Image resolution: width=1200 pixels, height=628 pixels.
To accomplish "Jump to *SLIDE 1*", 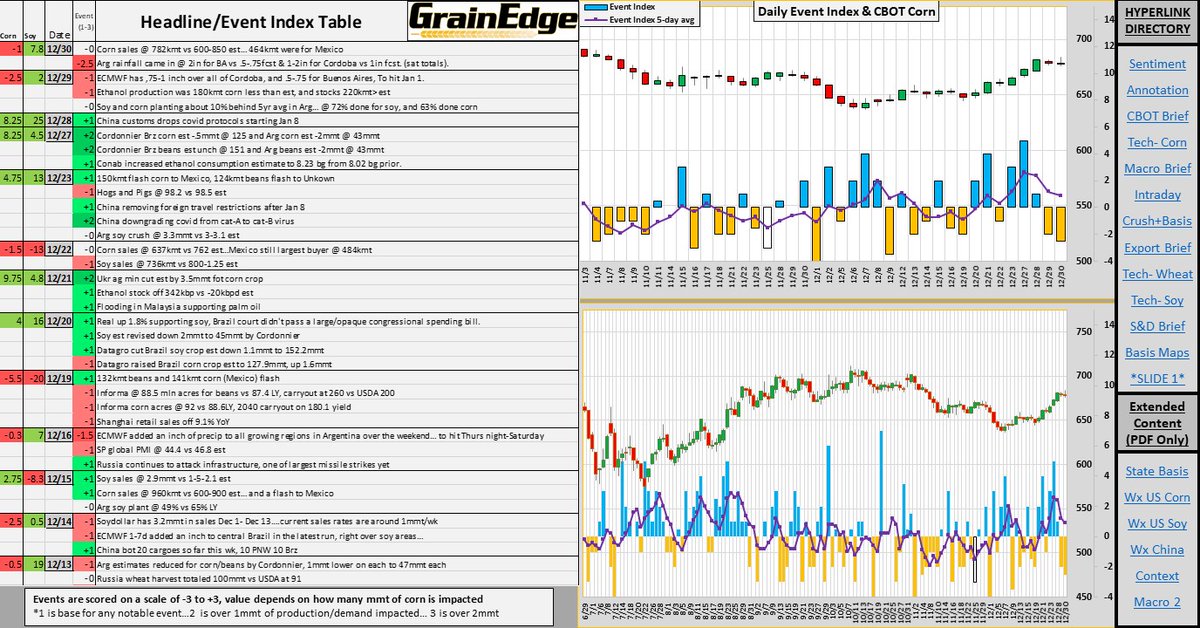I will click(1156, 377).
